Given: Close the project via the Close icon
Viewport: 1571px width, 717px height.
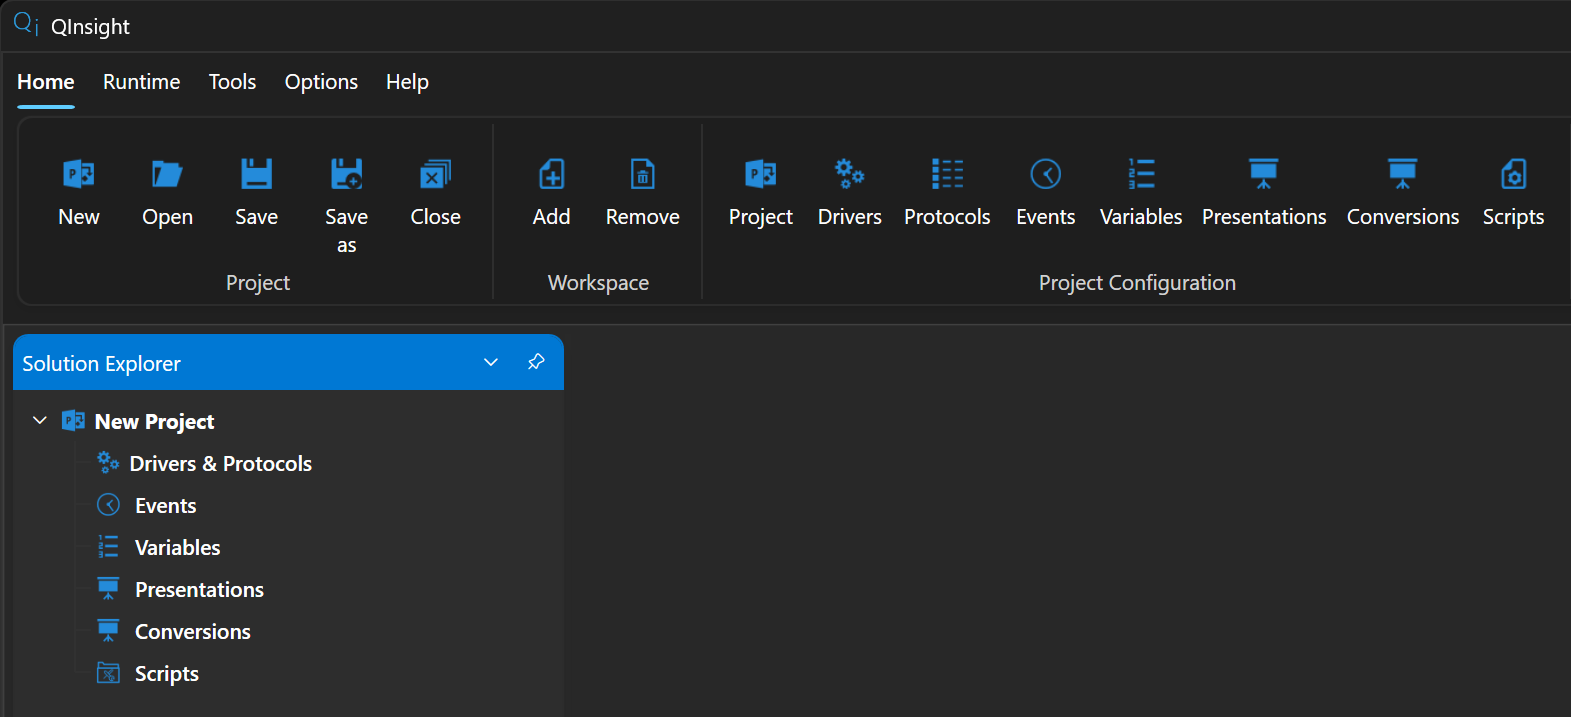Looking at the screenshot, I should [435, 175].
